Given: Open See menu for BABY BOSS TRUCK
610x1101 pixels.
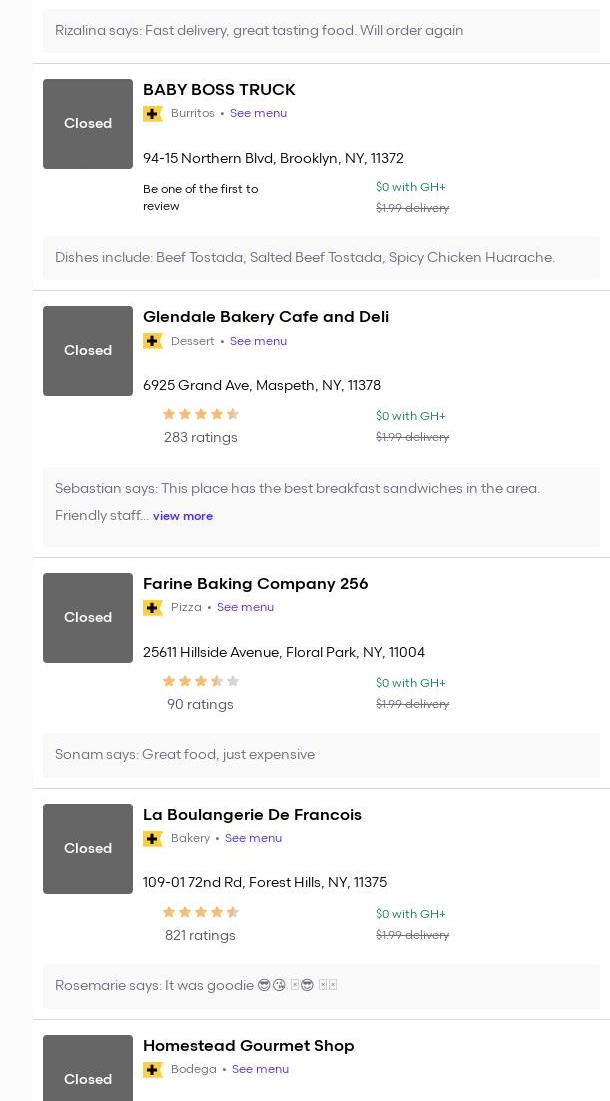Looking at the screenshot, I should coord(258,114).
